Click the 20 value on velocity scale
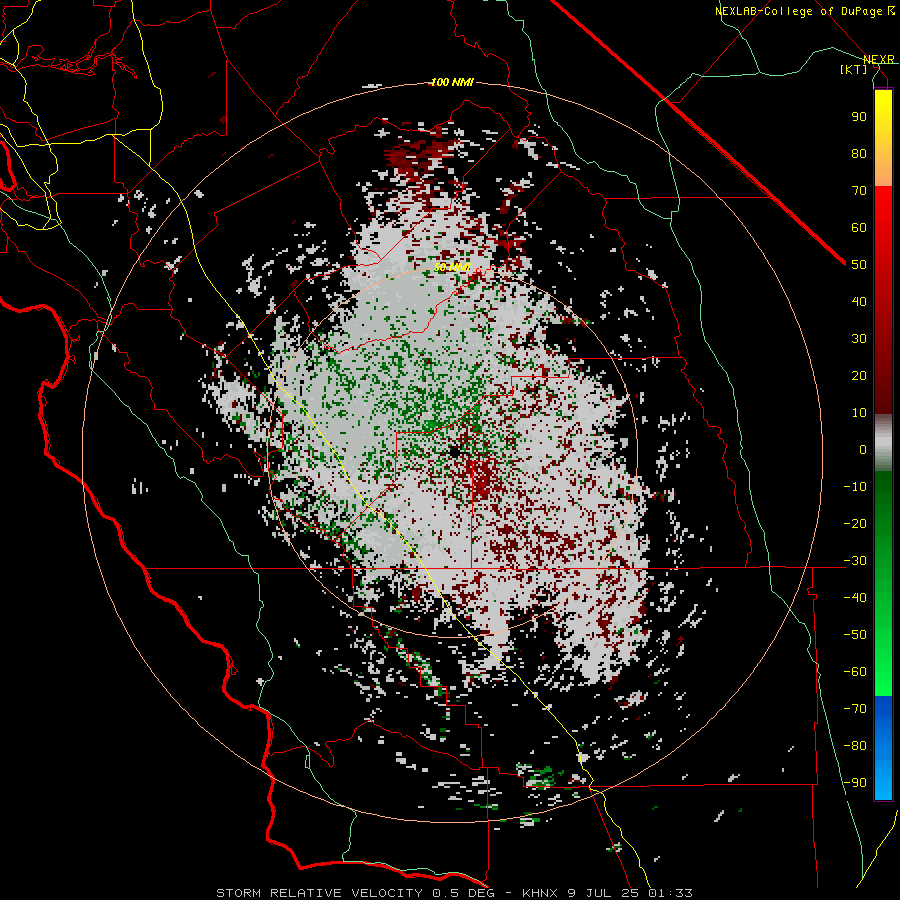 tap(859, 376)
